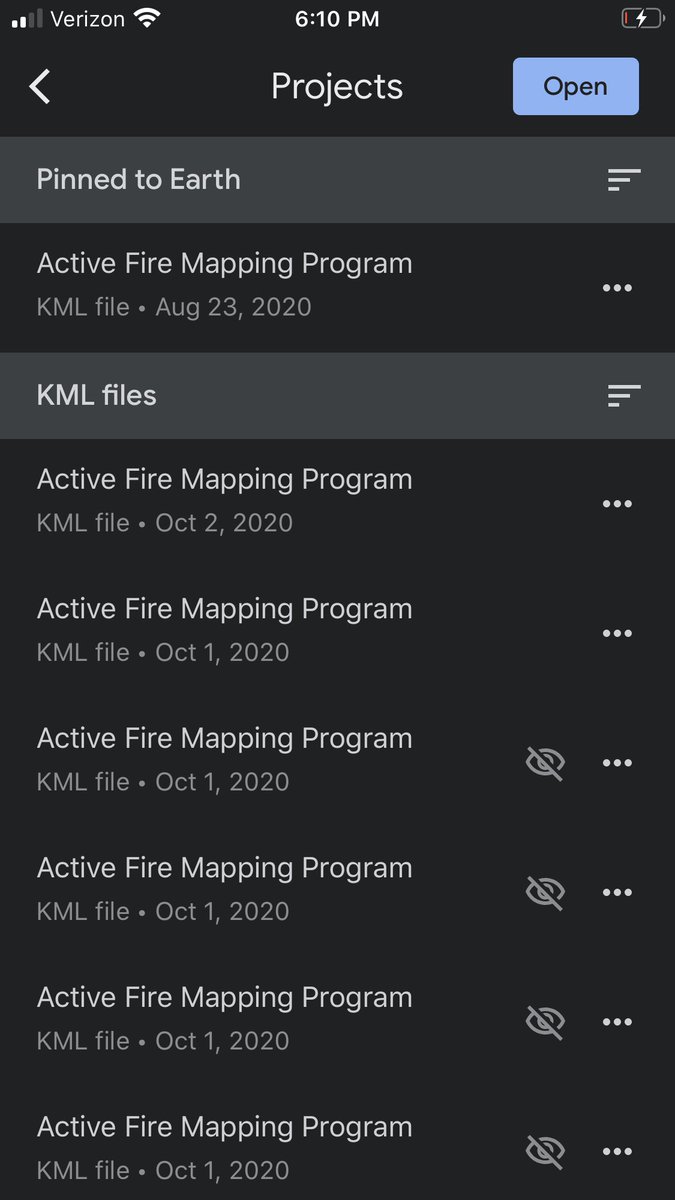The height and width of the screenshot is (1200, 675).
Task: Unhide the third hidden Oct 1 project
Action: click(545, 1022)
